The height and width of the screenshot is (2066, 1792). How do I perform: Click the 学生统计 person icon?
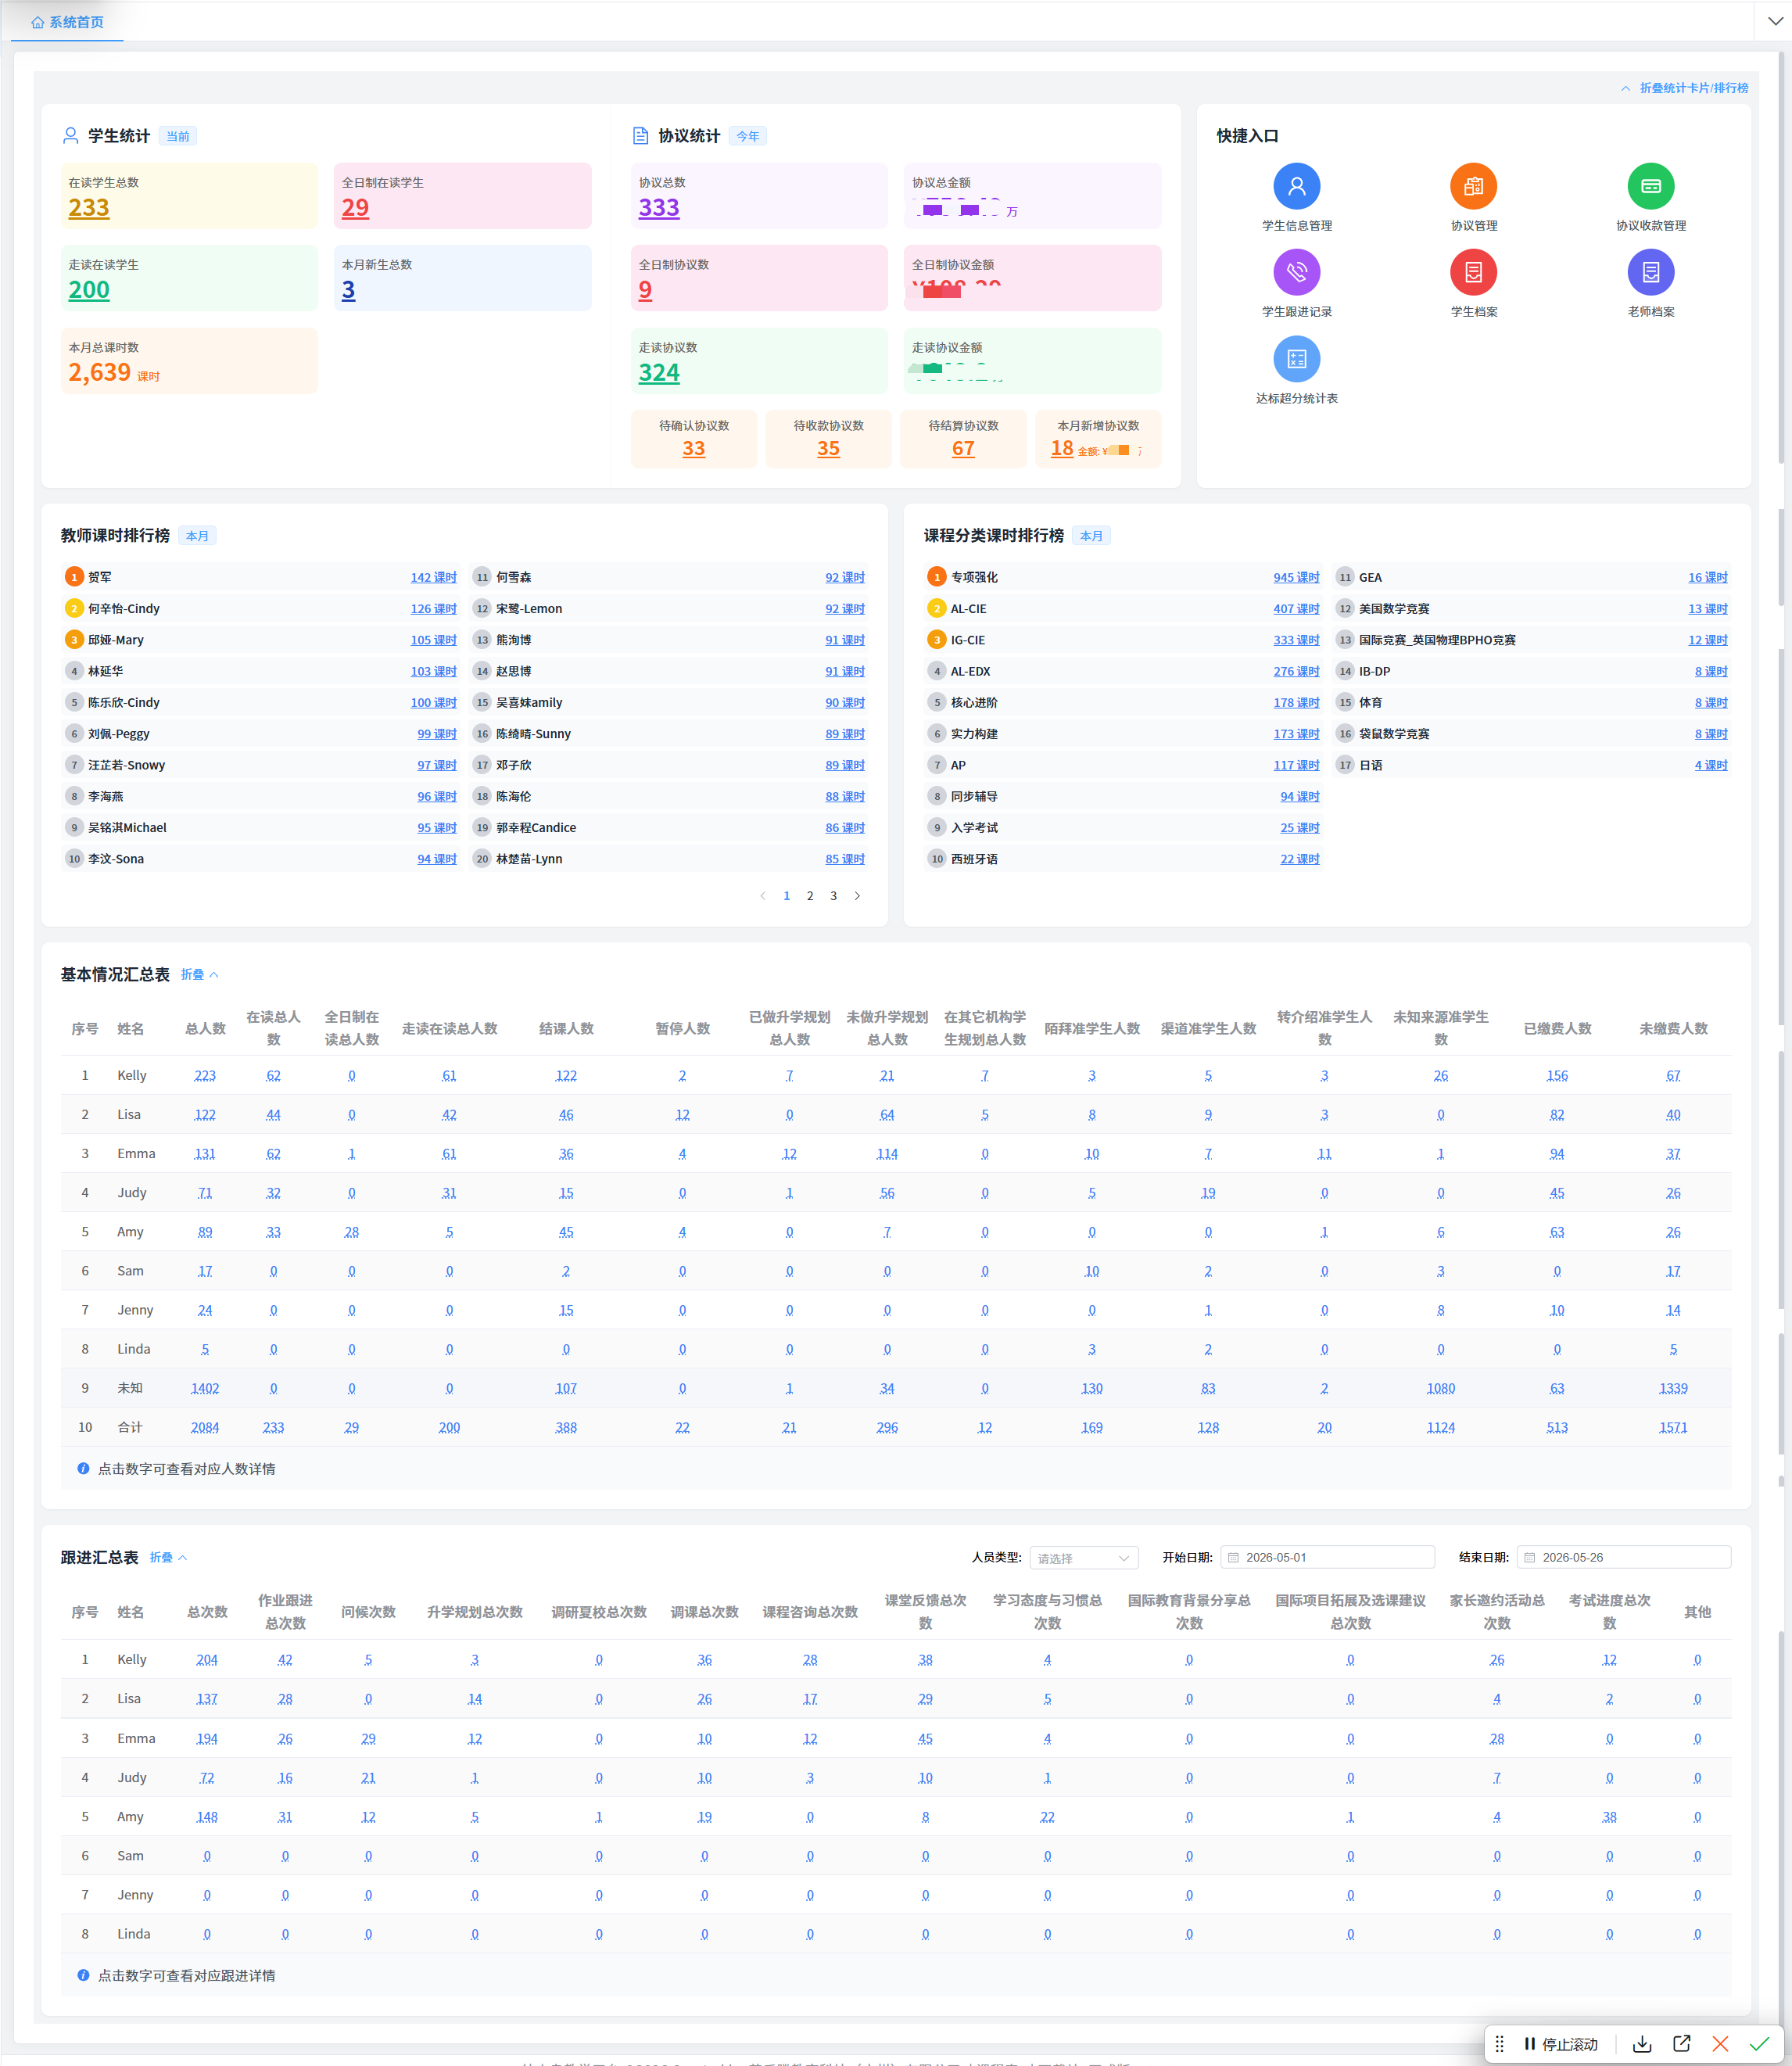(x=71, y=136)
